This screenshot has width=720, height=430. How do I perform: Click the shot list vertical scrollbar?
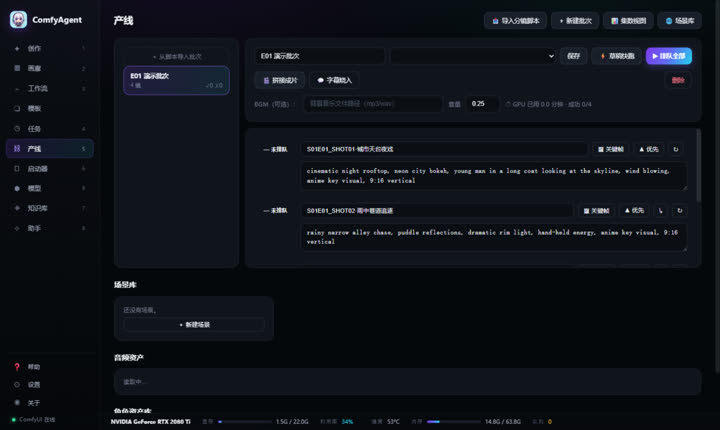698,165
